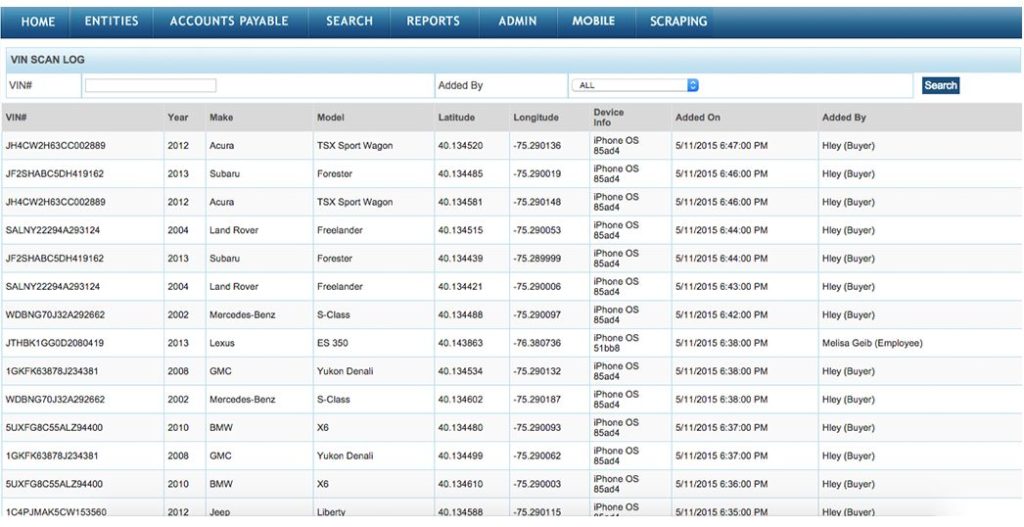Click SEARCH in the navigation bar
The width and height of the screenshot is (1024, 527).
tap(349, 21)
